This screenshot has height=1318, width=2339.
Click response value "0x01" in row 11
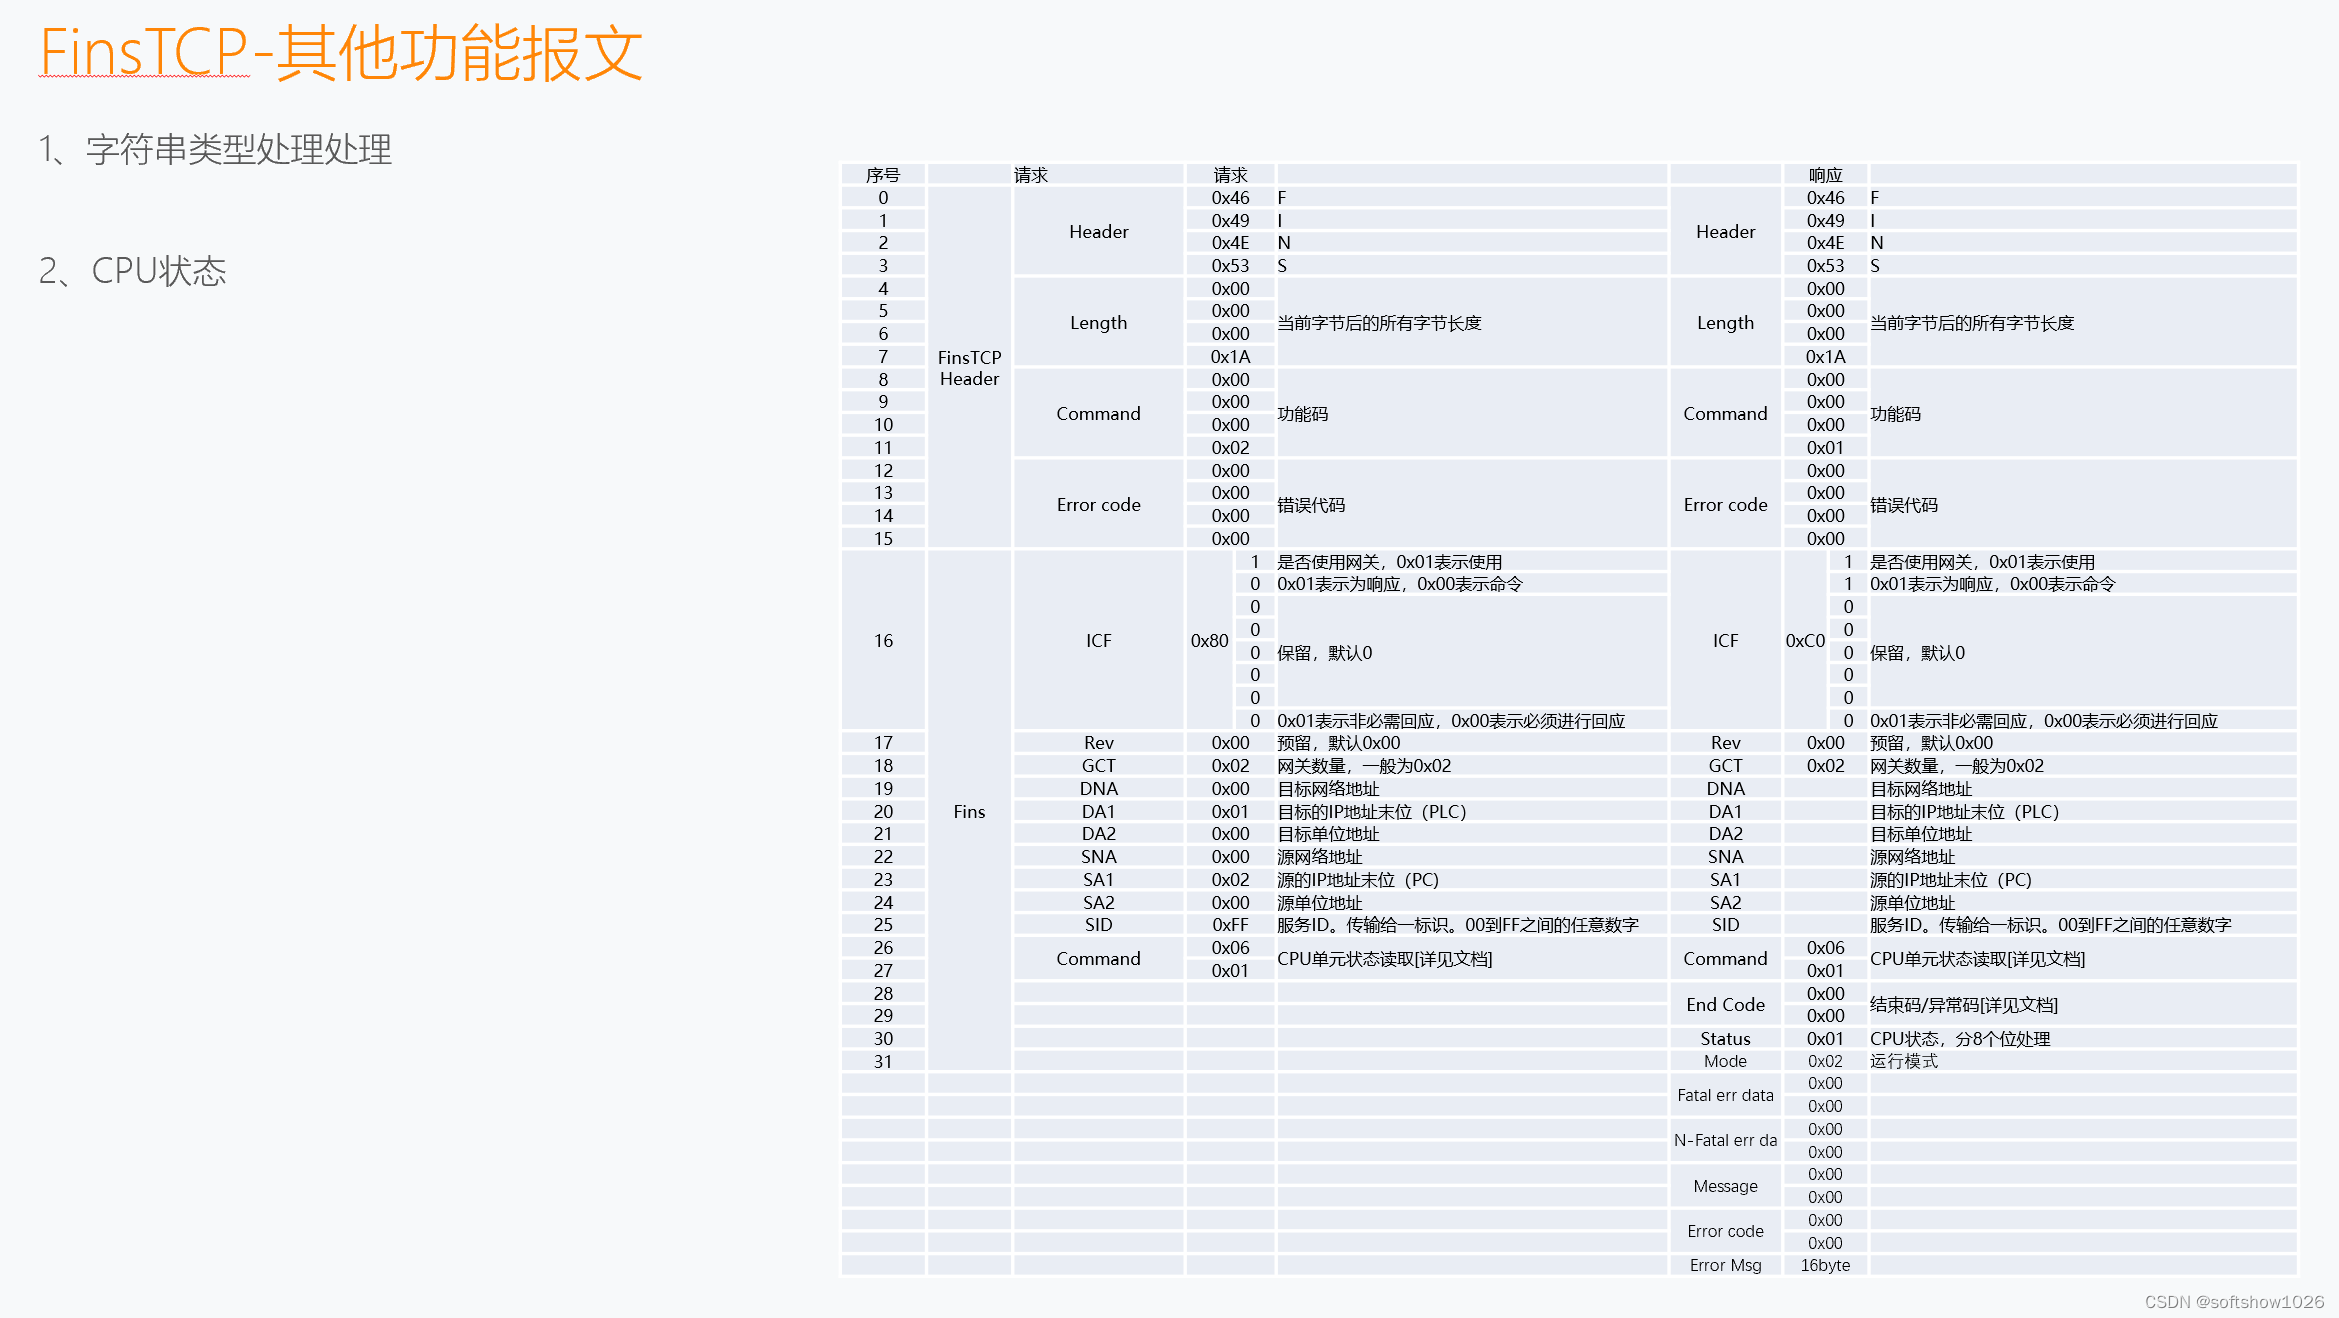tap(1825, 448)
